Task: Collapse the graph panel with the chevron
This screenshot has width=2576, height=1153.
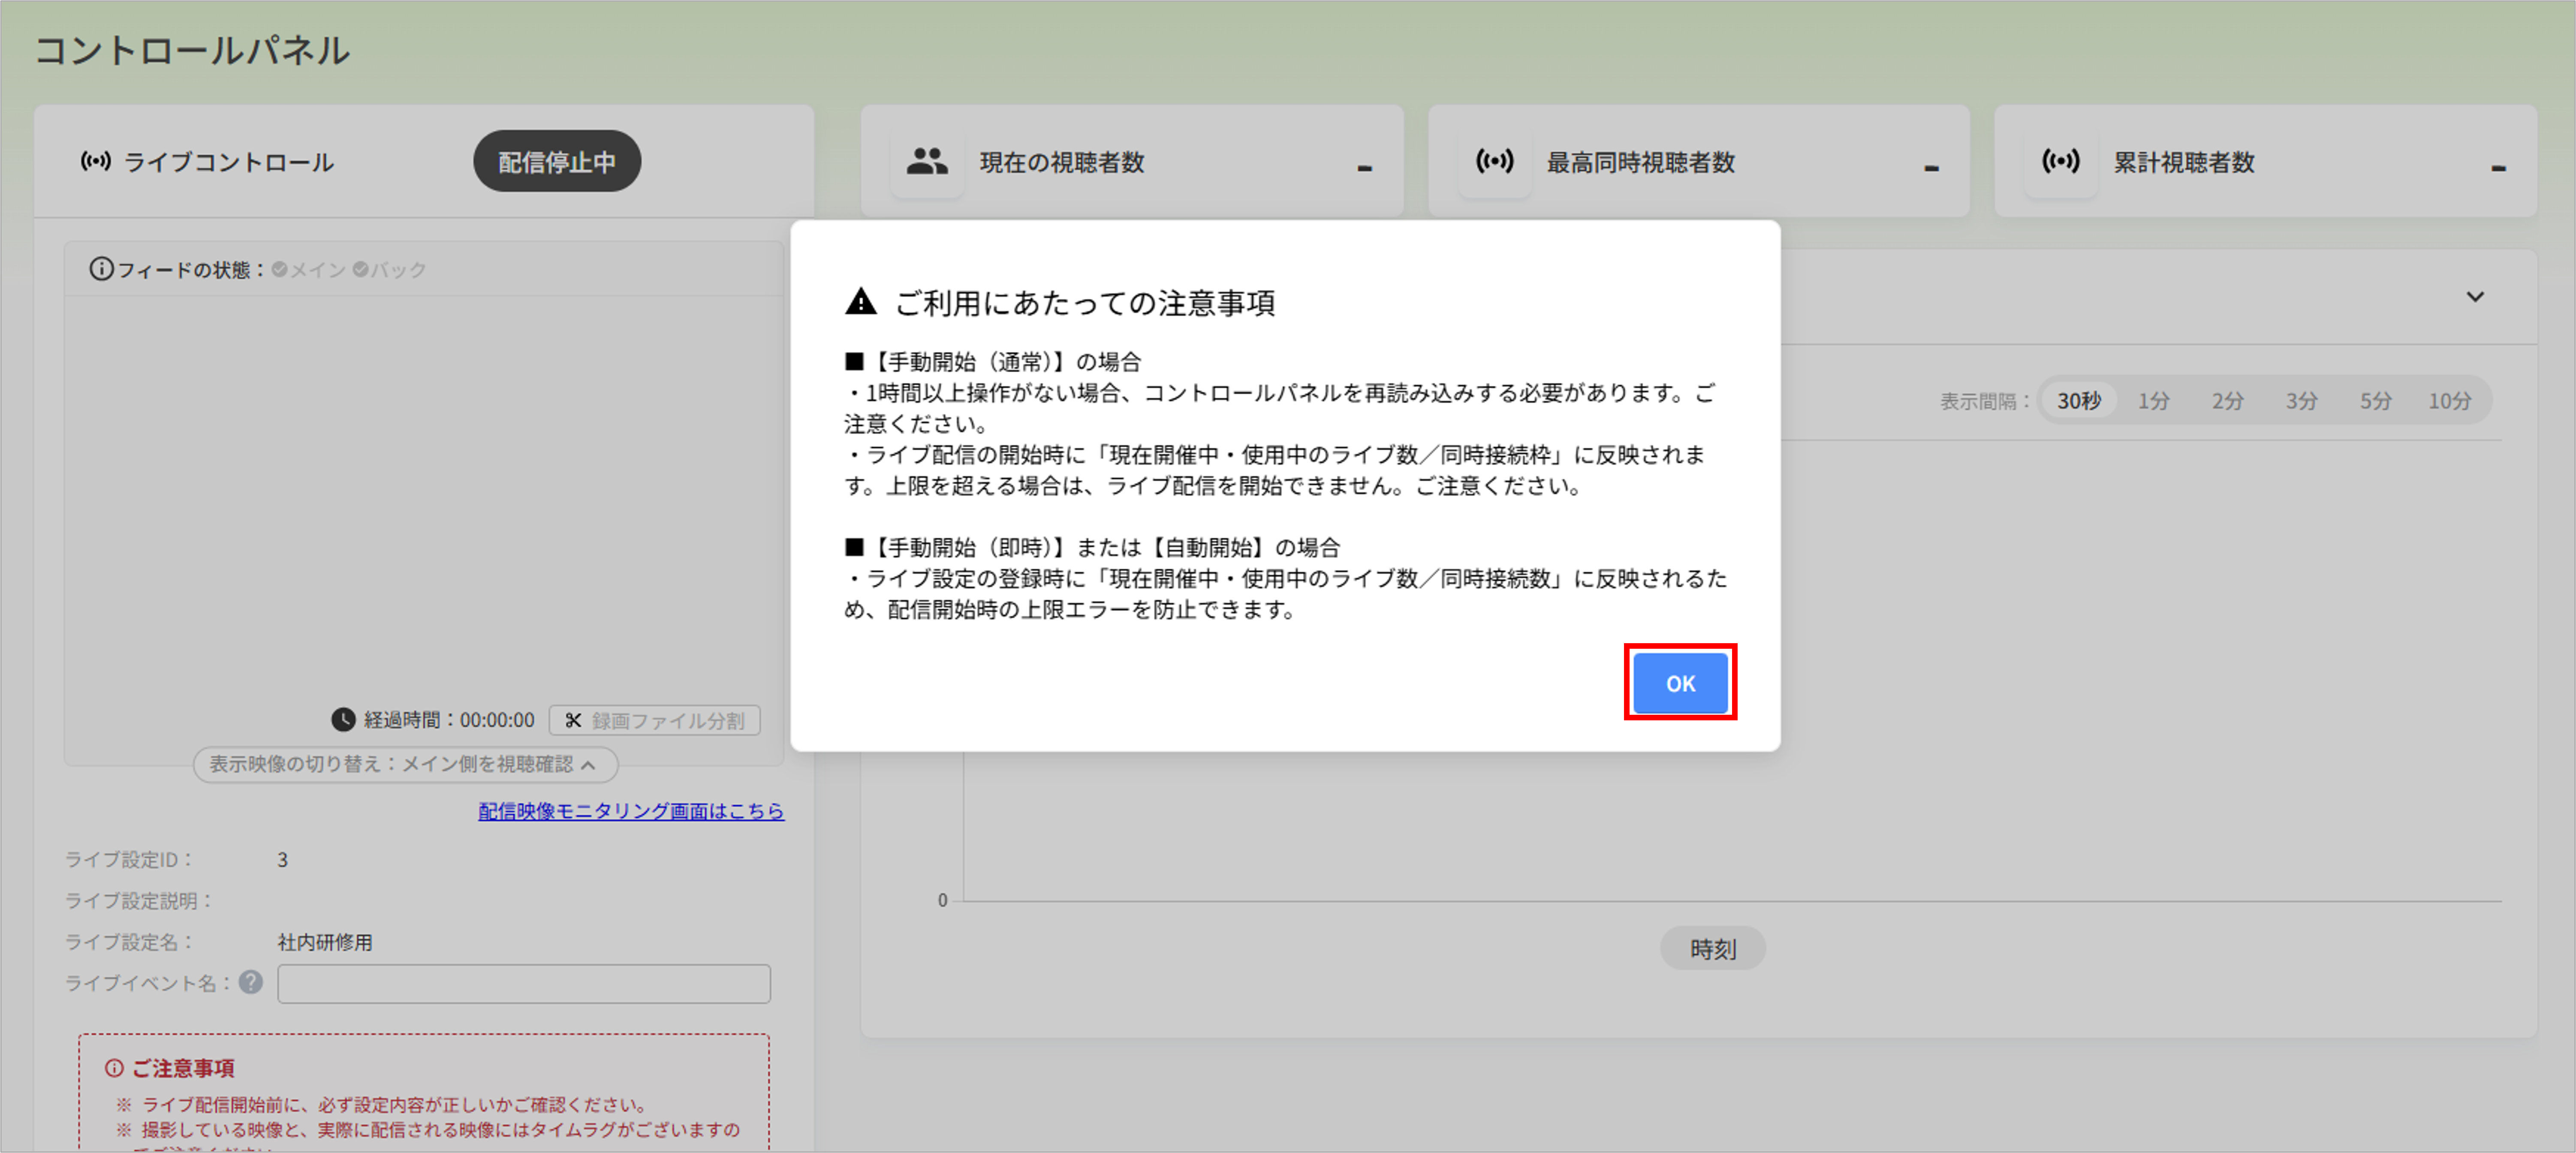Action: [2475, 297]
